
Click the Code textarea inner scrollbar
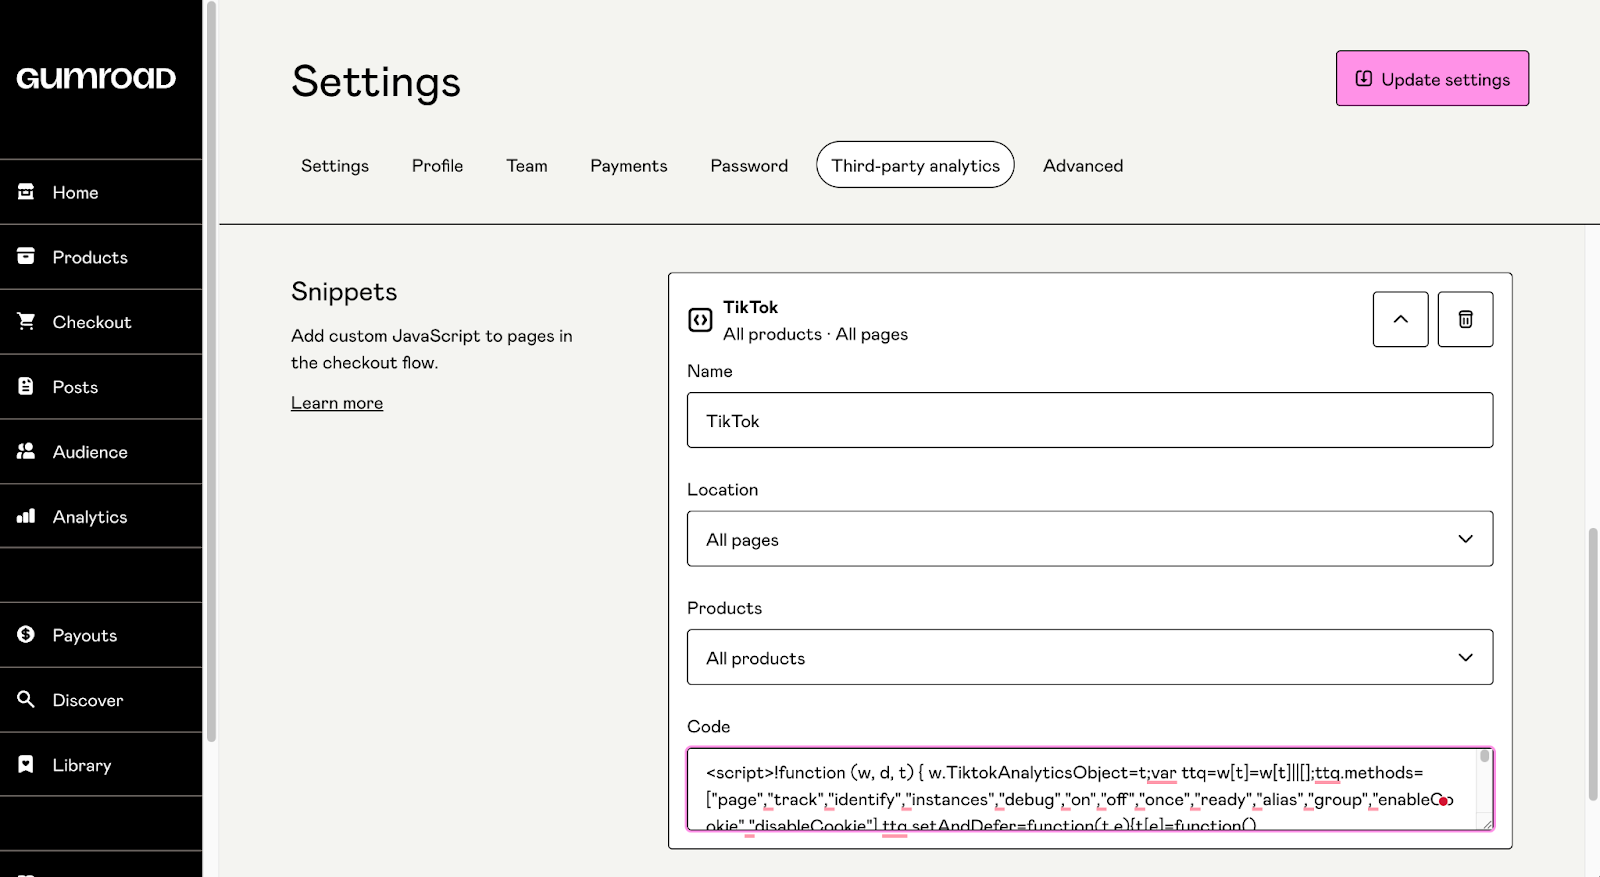[1485, 757]
